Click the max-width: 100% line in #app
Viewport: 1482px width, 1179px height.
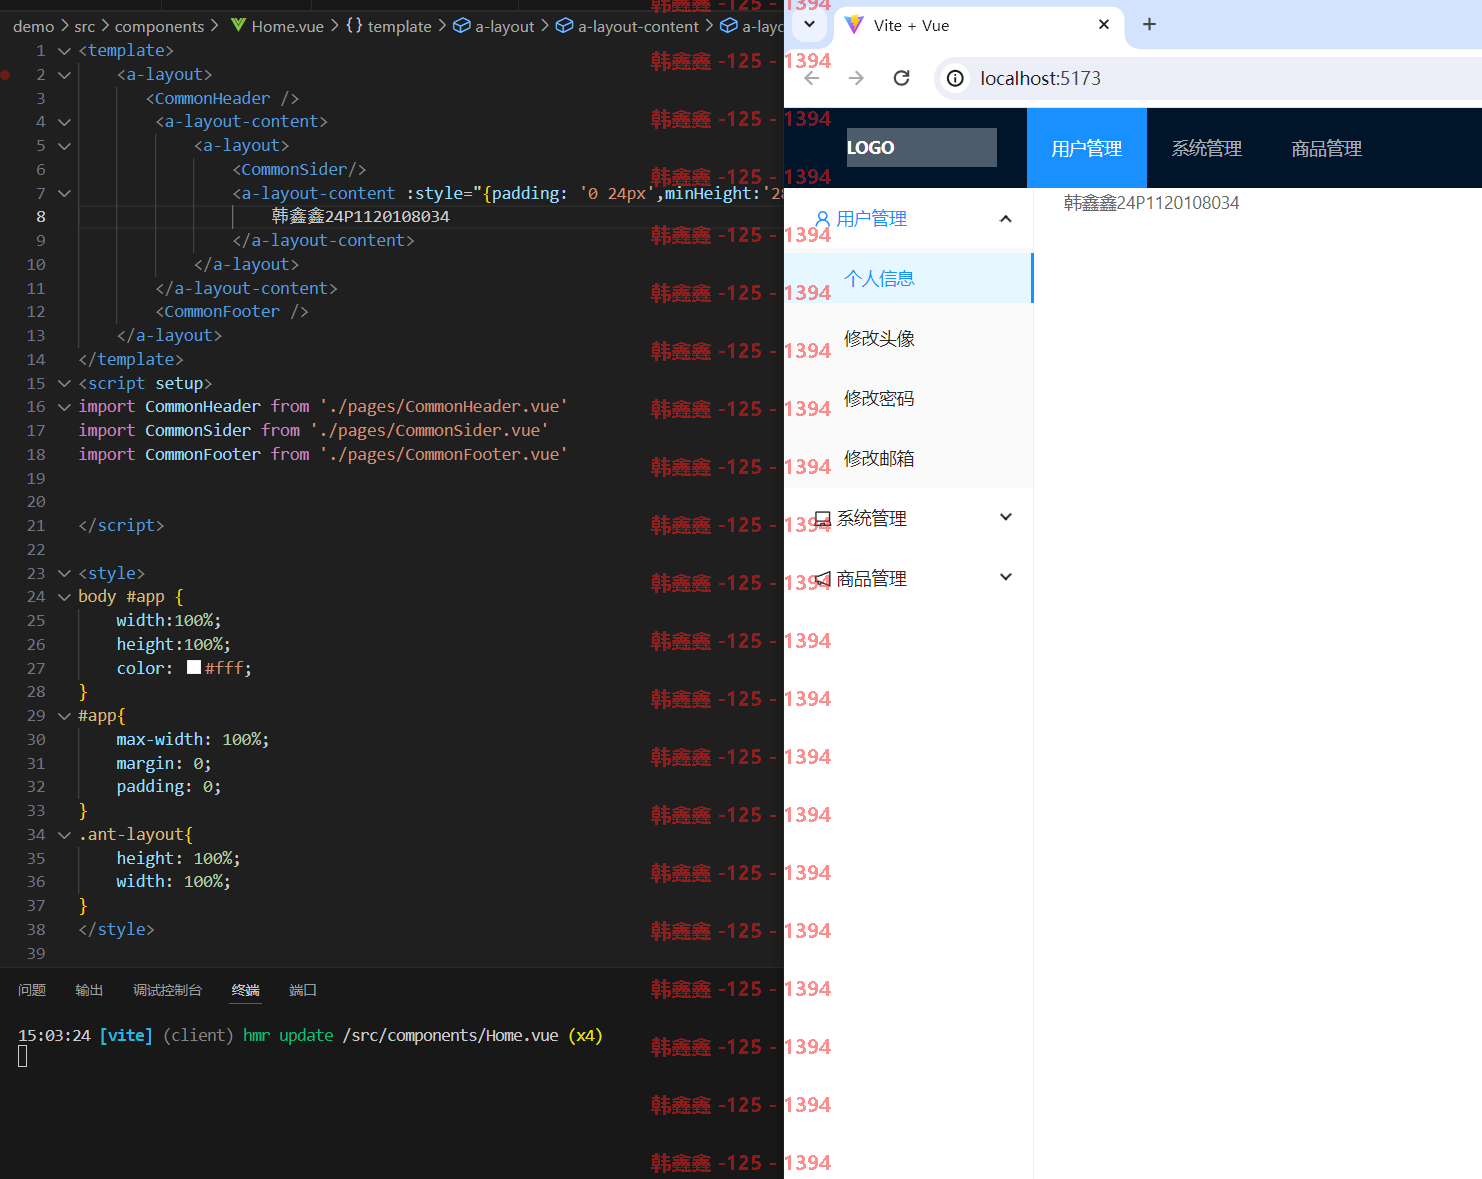point(193,739)
